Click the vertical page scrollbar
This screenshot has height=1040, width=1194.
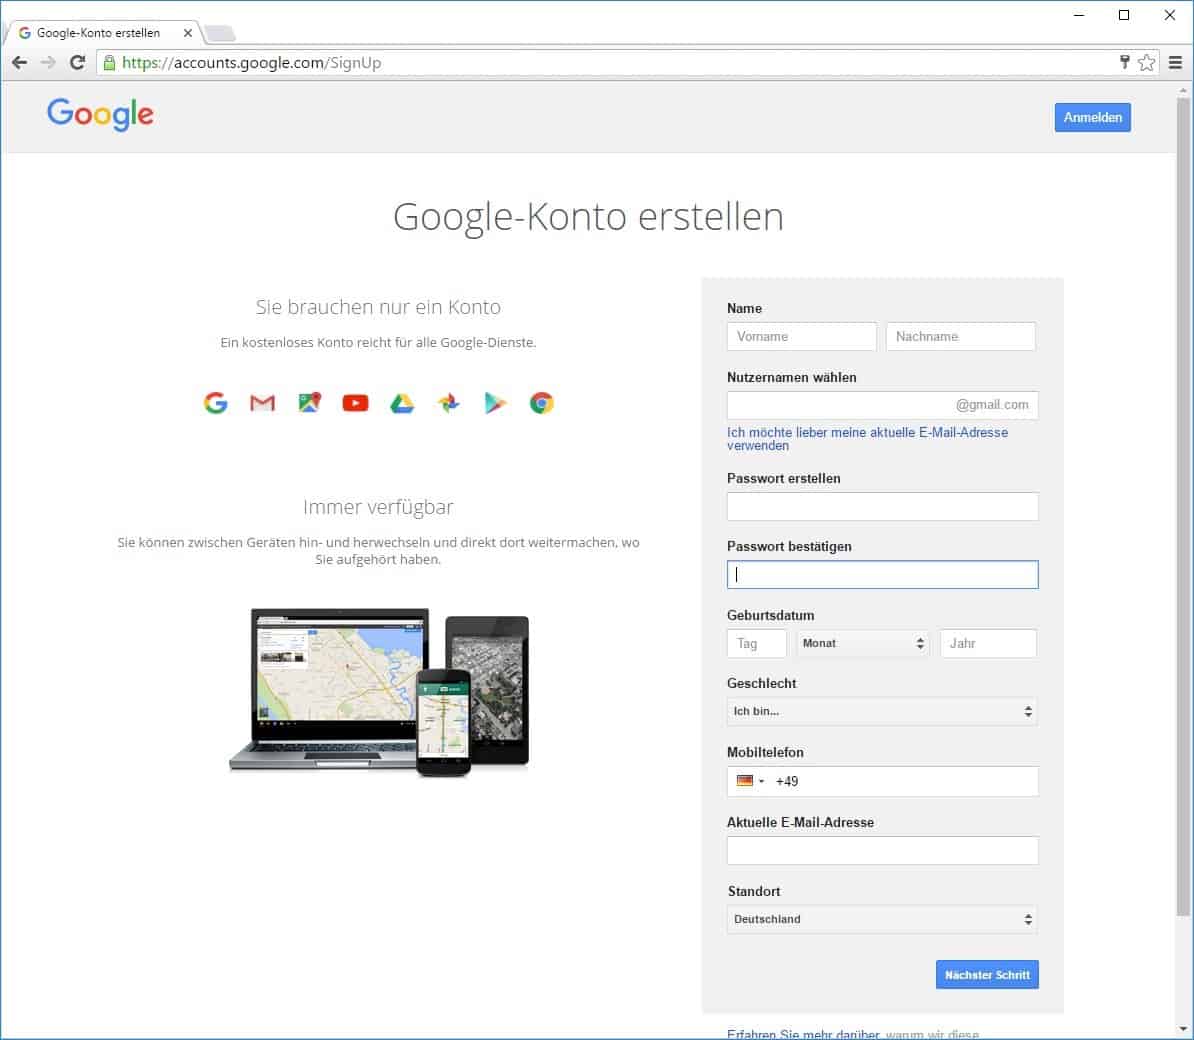coord(1183,506)
